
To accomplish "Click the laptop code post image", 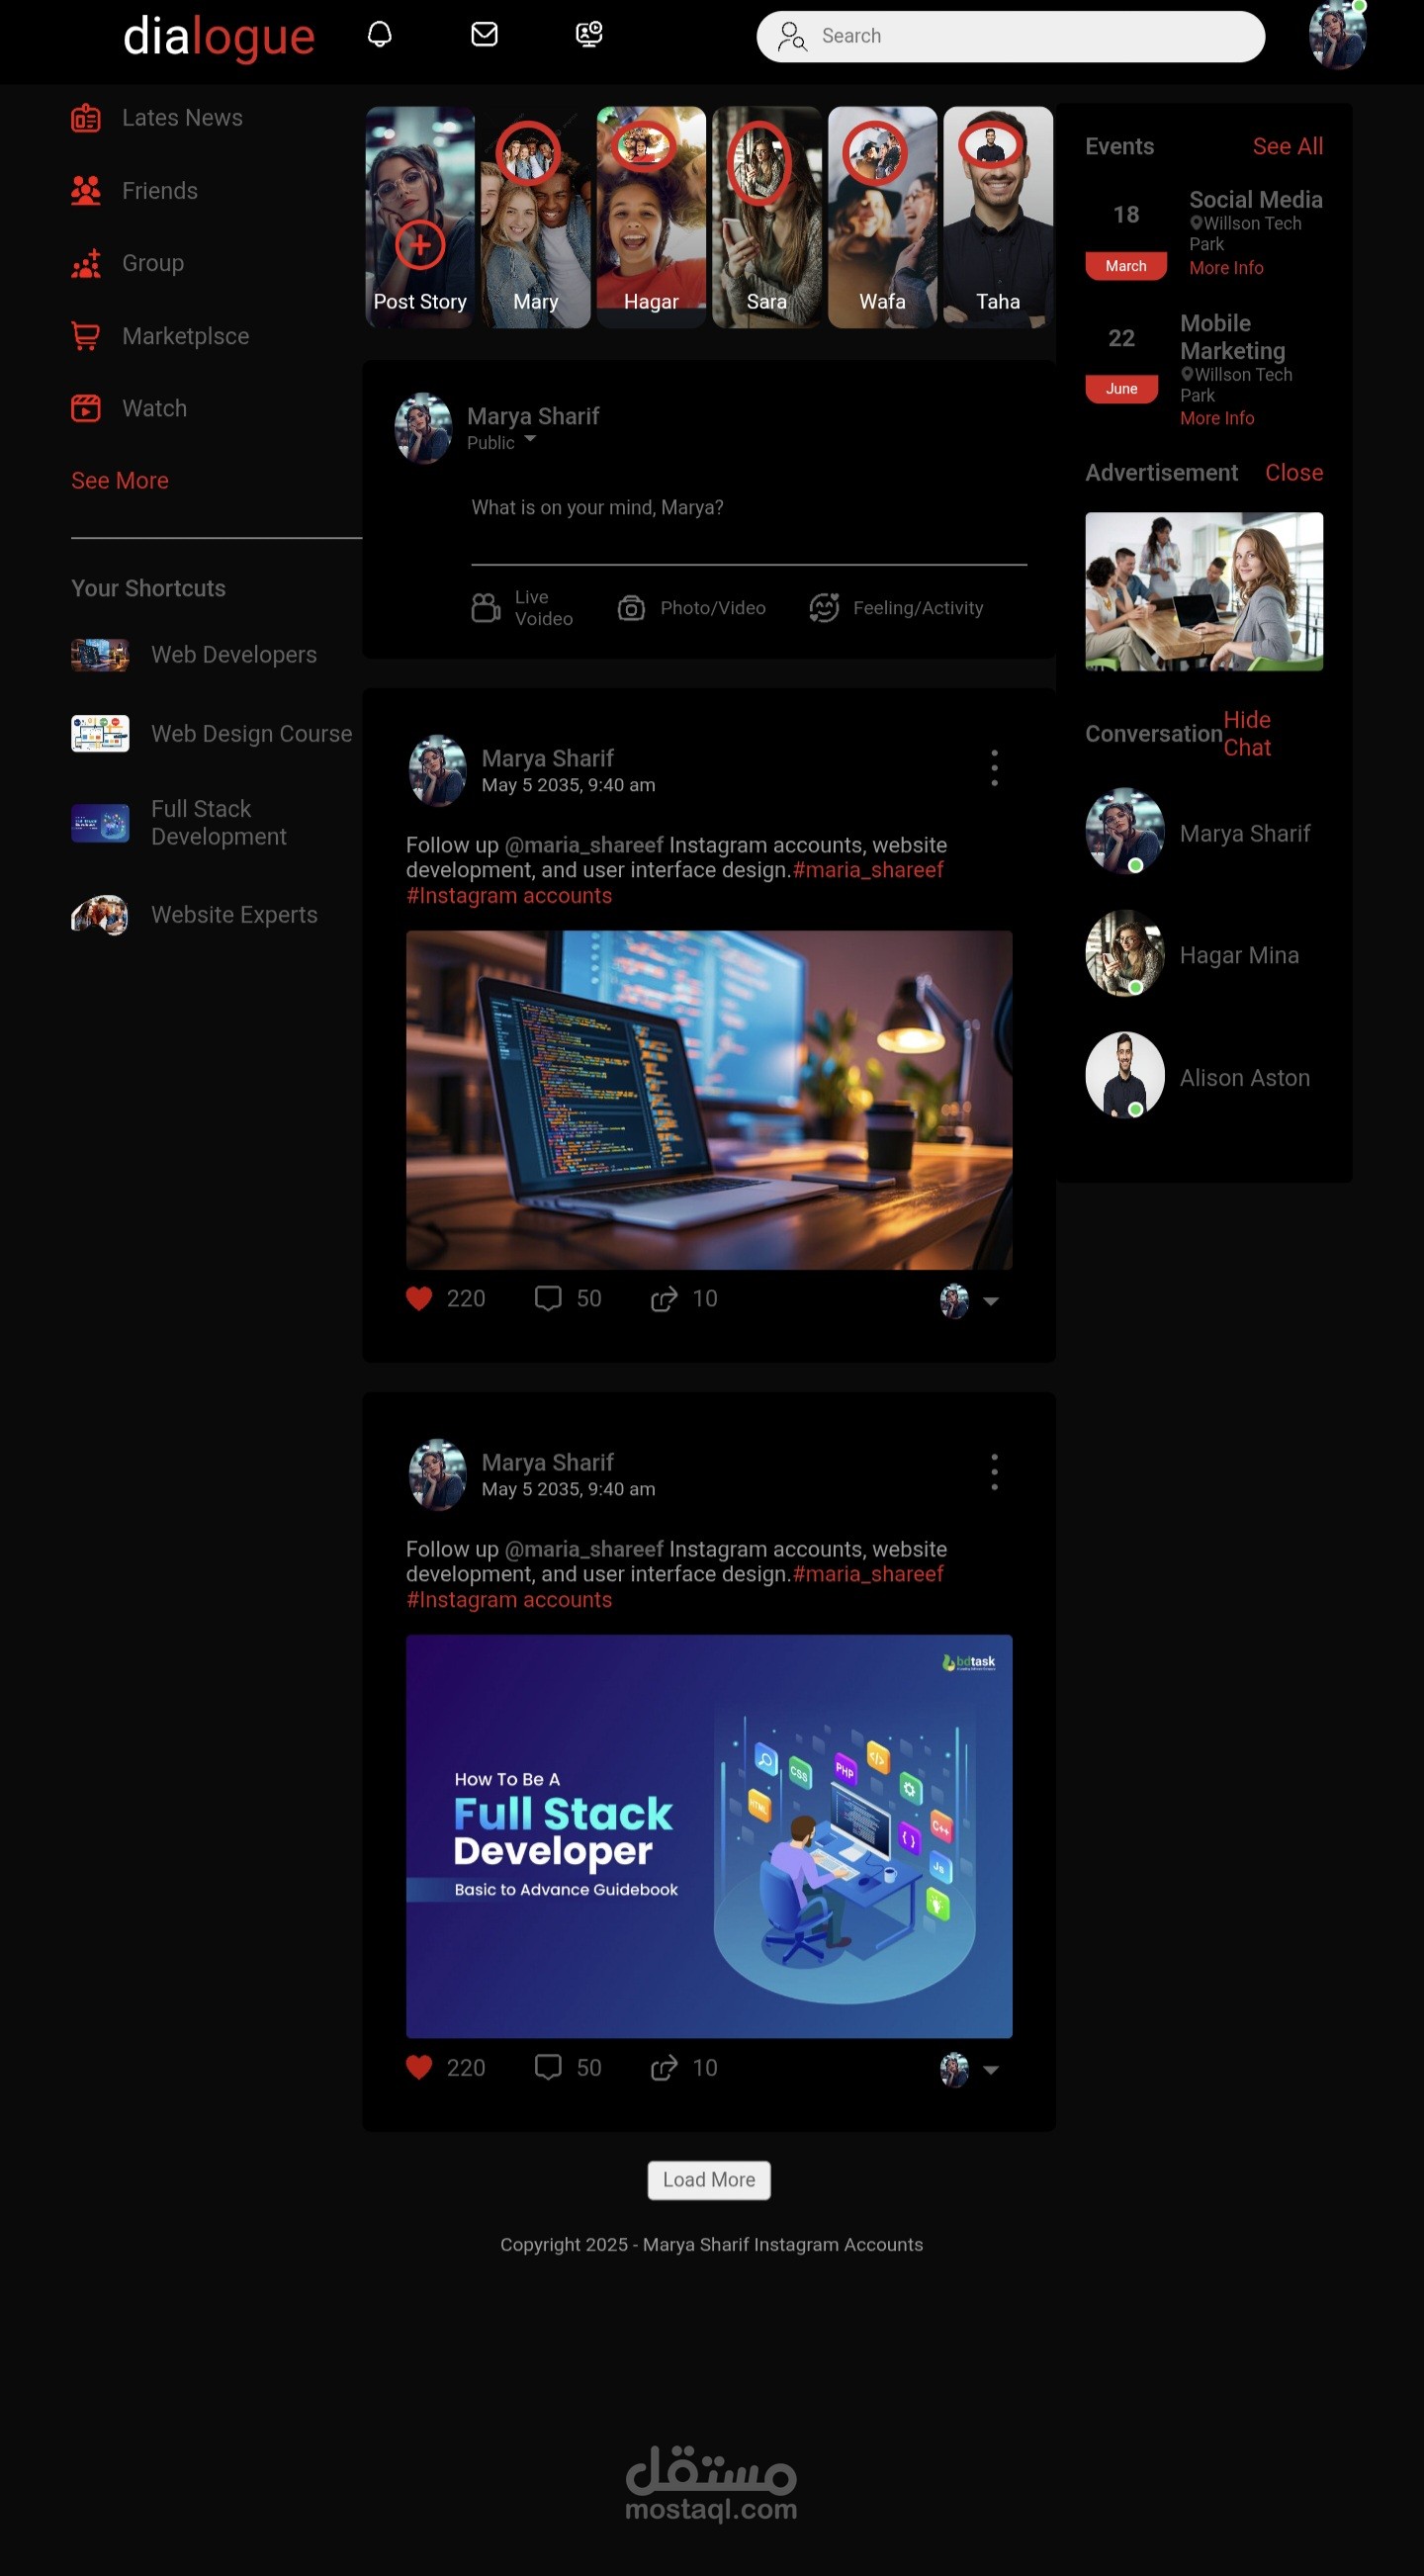I will pos(709,1100).
